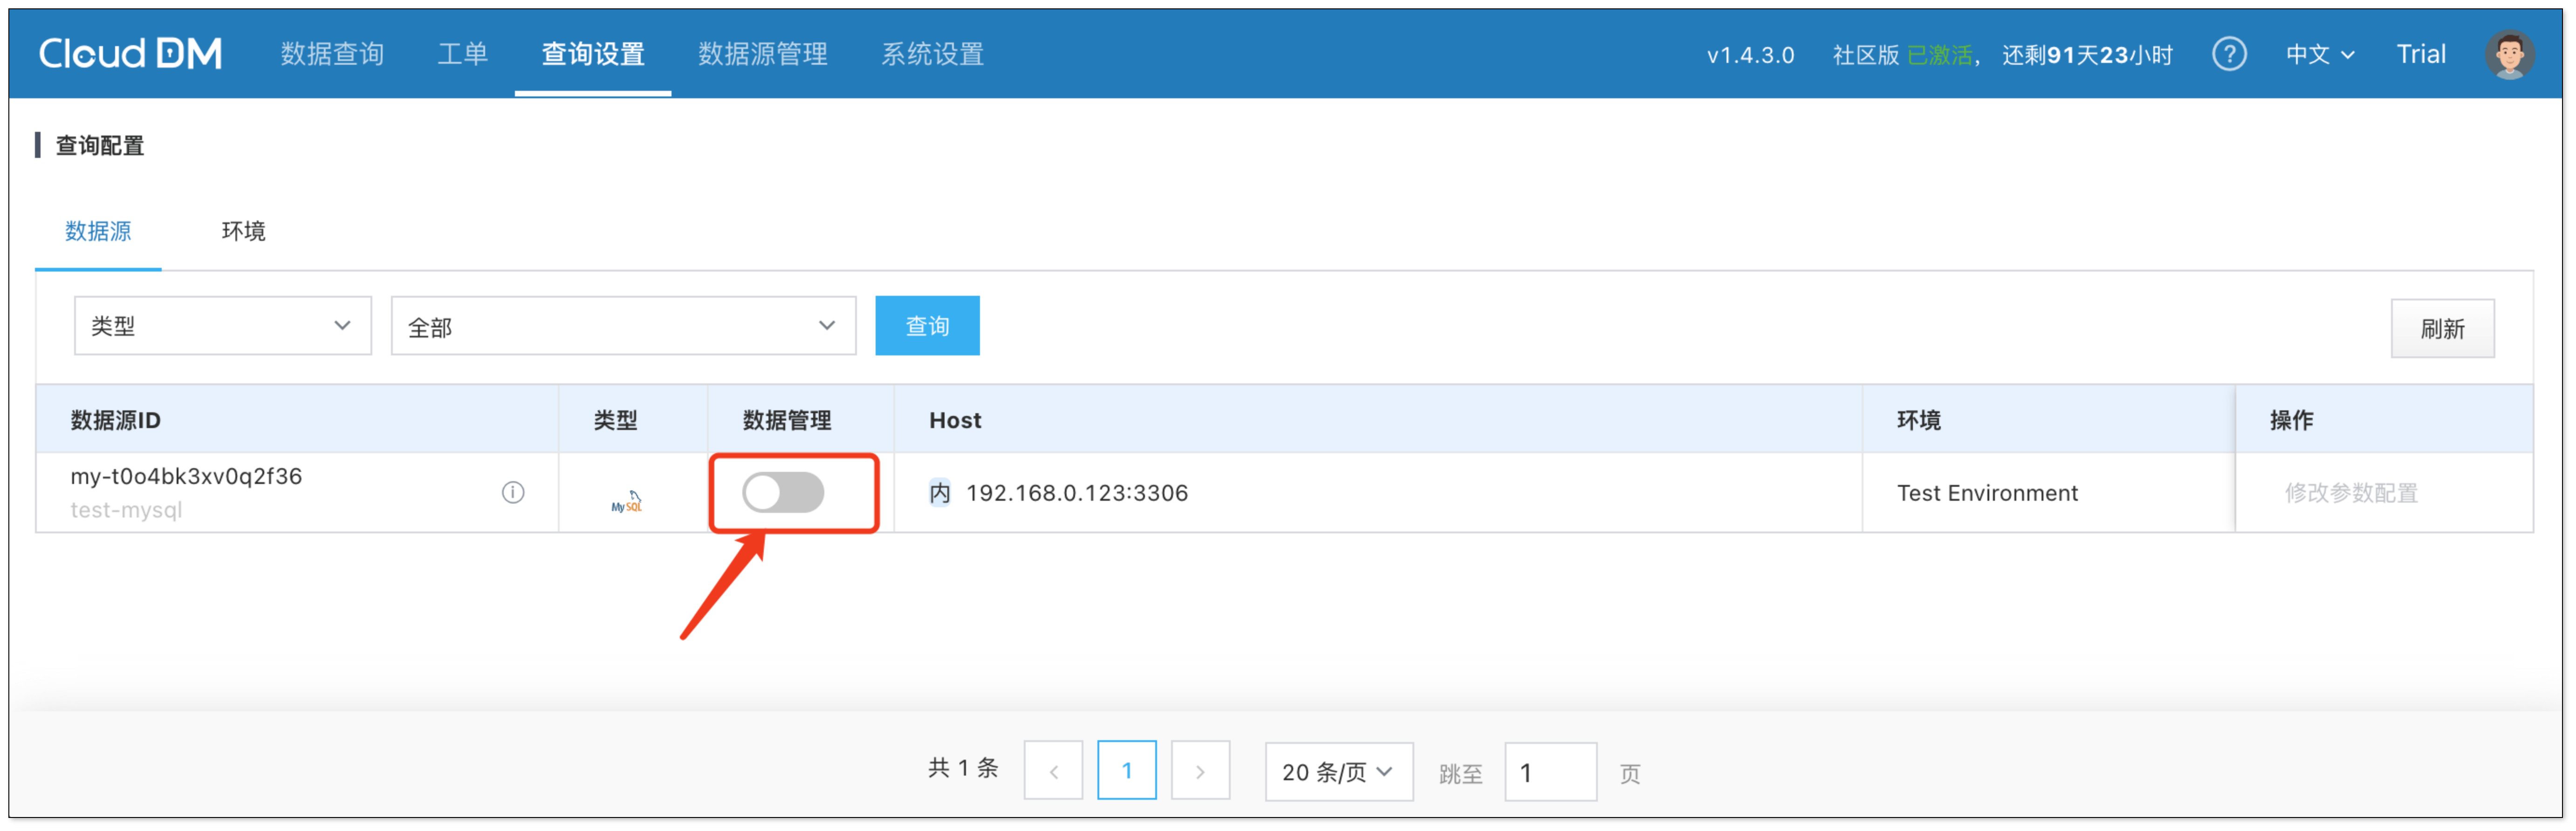
Task: Open the 数据查询 menu
Action: (332, 54)
